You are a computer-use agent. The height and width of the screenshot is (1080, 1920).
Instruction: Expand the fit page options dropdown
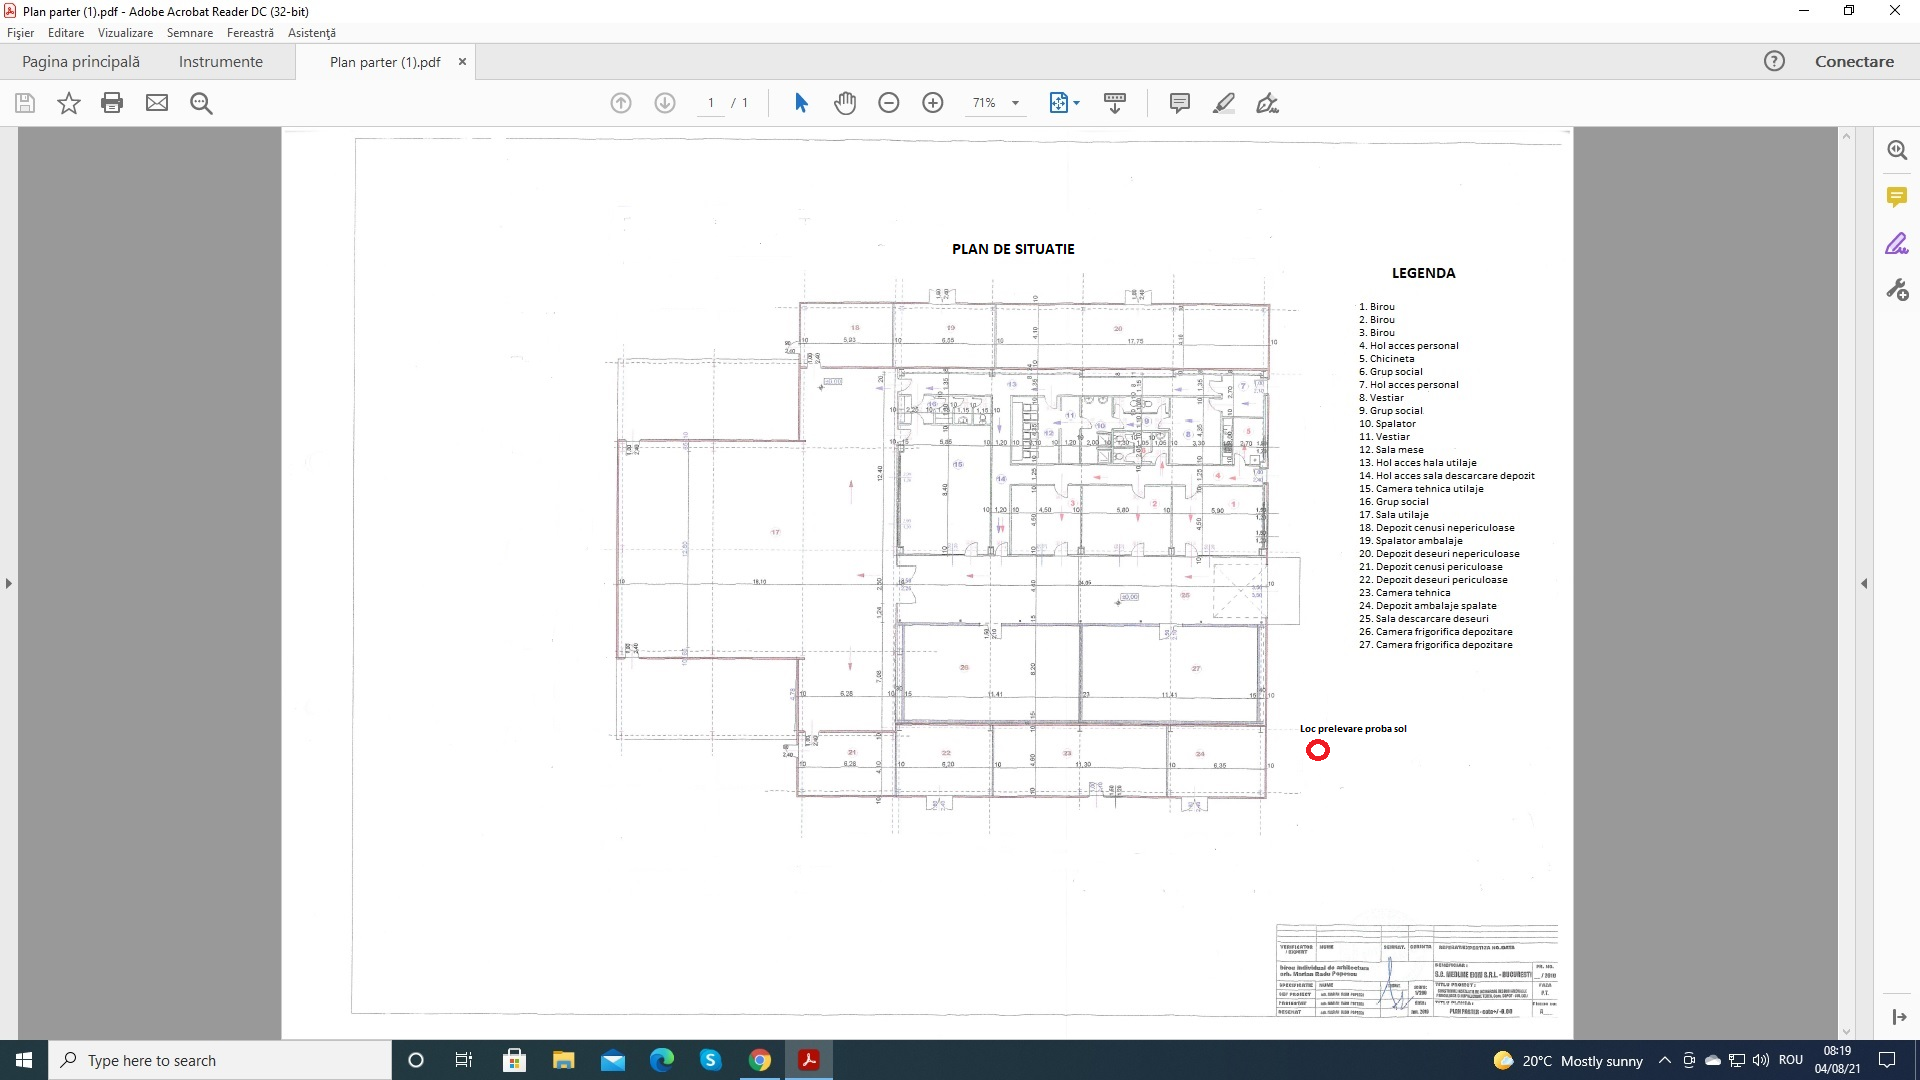click(1076, 103)
